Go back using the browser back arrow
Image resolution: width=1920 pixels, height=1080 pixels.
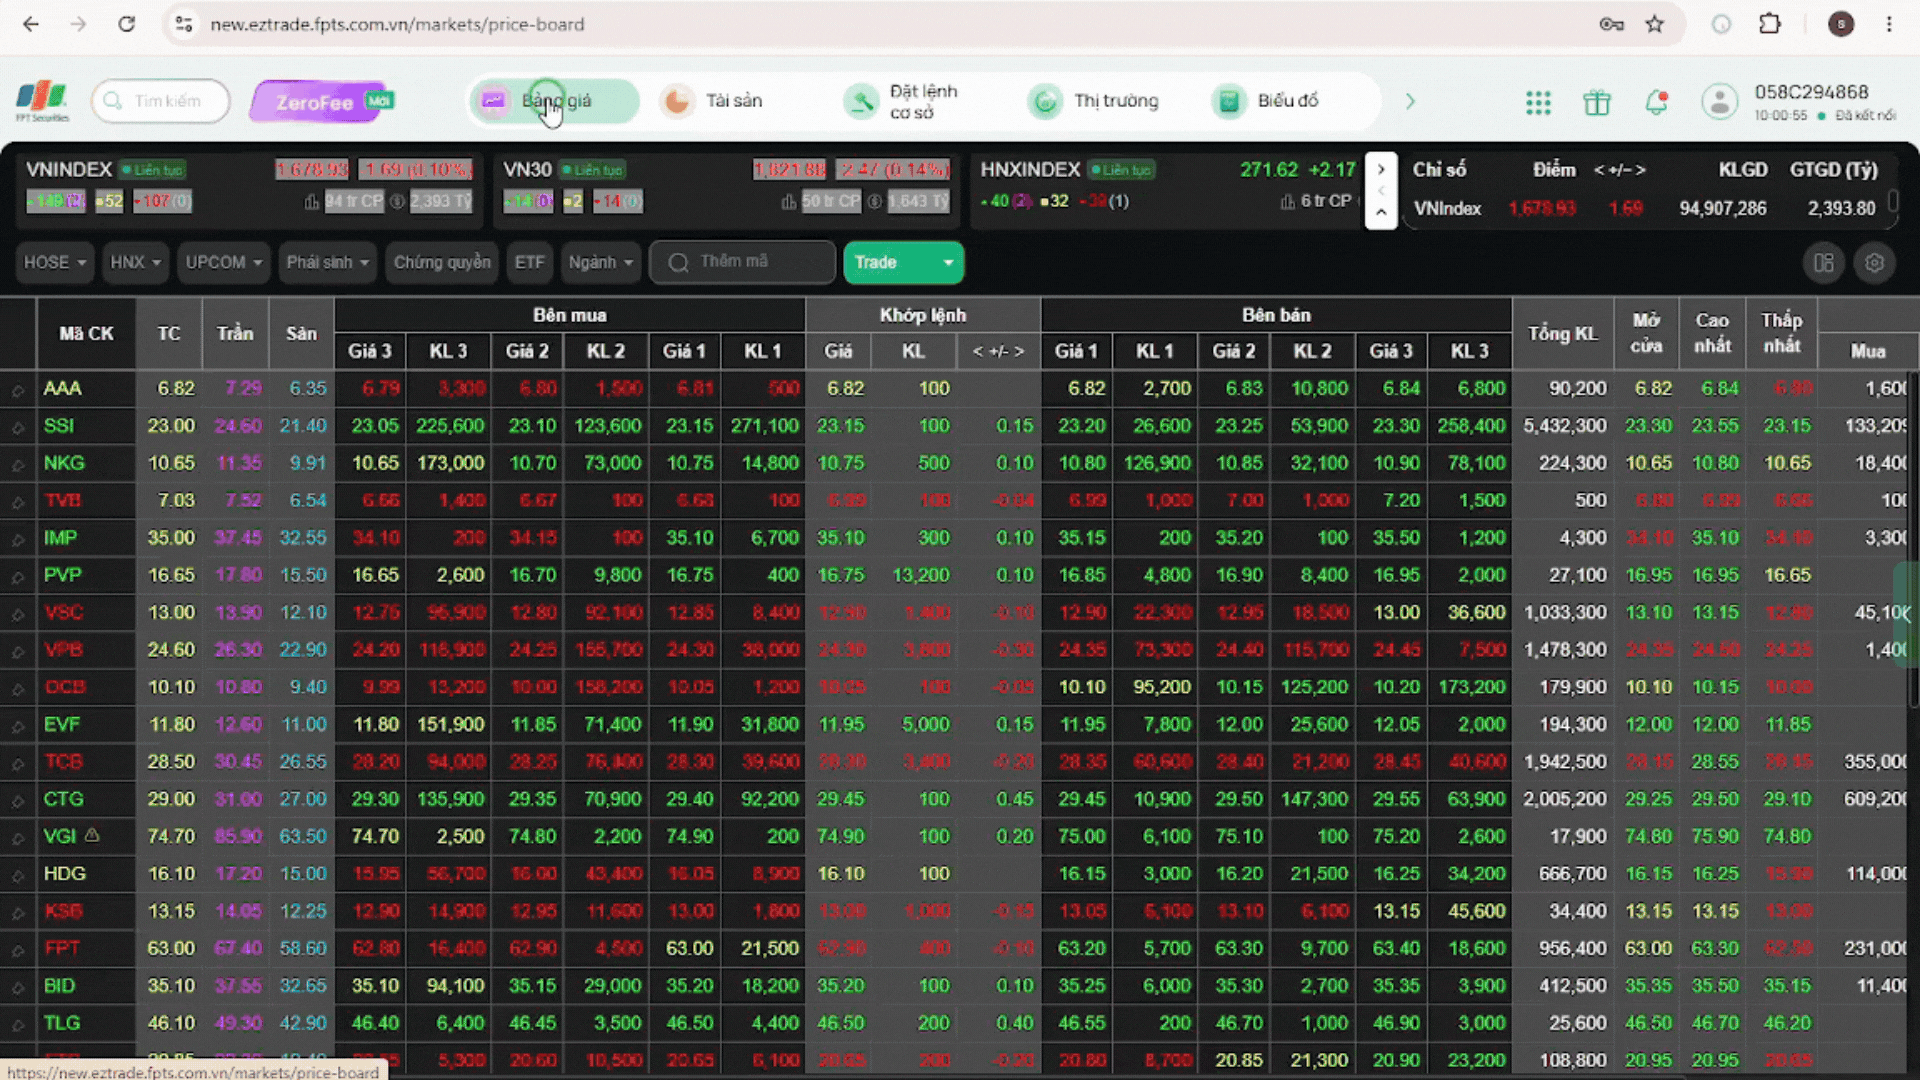[x=31, y=24]
